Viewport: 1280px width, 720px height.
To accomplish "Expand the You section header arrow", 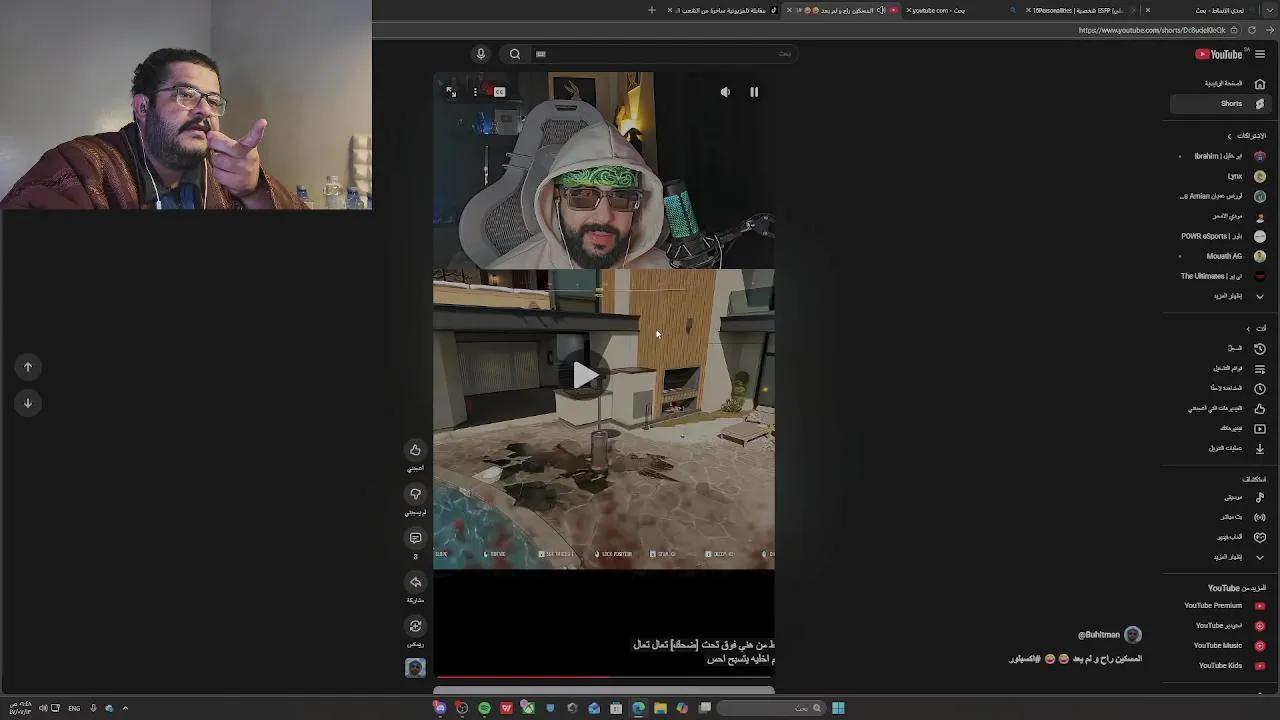I will coord(1248,328).
